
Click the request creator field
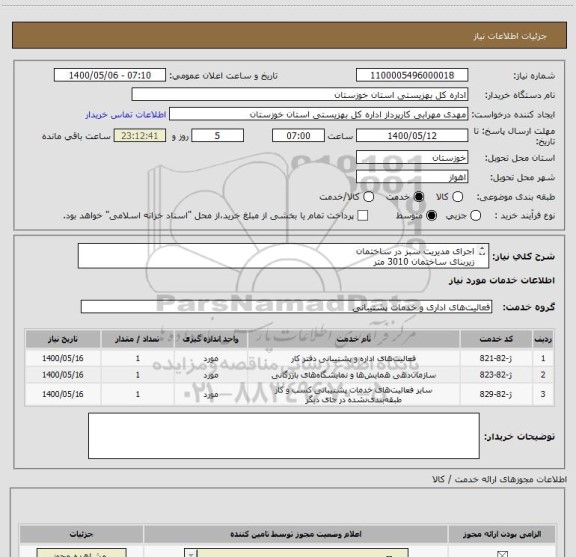(x=318, y=114)
